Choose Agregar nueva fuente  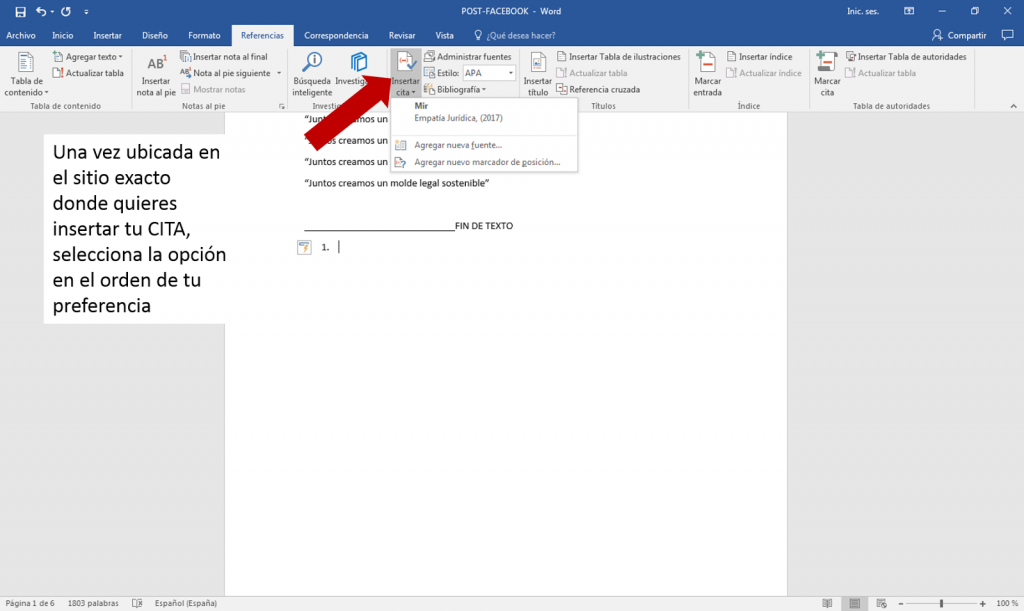[x=484, y=145]
